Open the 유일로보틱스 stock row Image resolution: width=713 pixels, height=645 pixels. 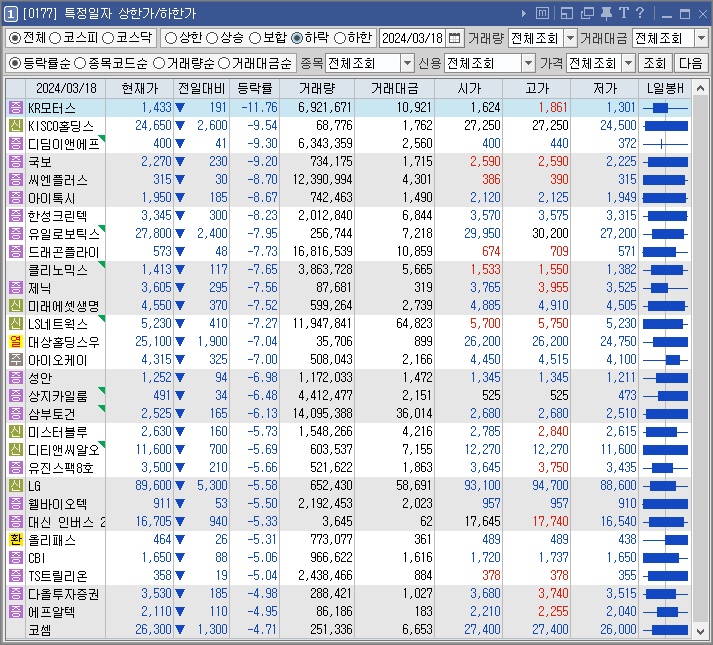[348, 234]
